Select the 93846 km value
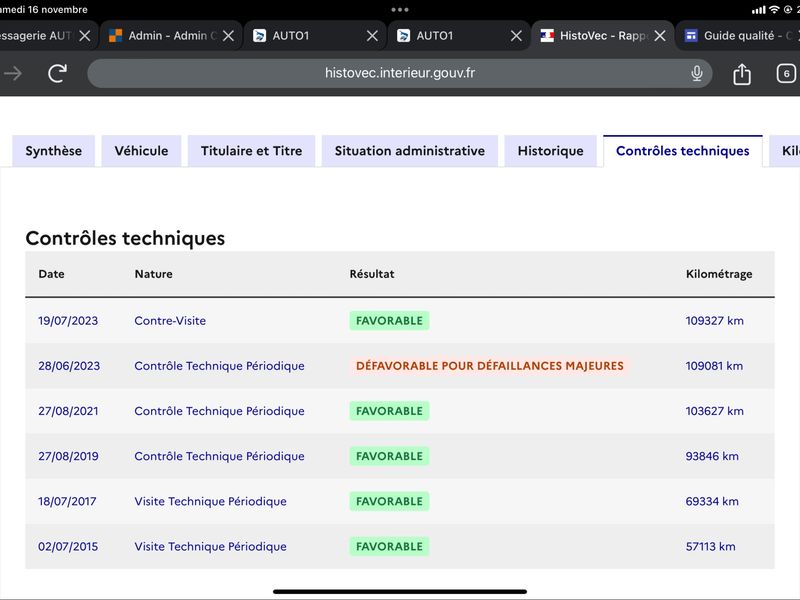800x600 pixels. click(712, 456)
